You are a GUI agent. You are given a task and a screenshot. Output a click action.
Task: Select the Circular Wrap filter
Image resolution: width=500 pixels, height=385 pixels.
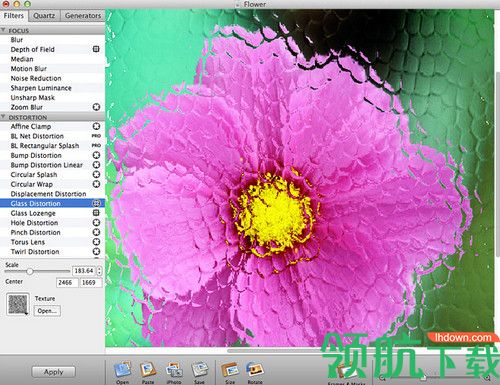coord(52,184)
